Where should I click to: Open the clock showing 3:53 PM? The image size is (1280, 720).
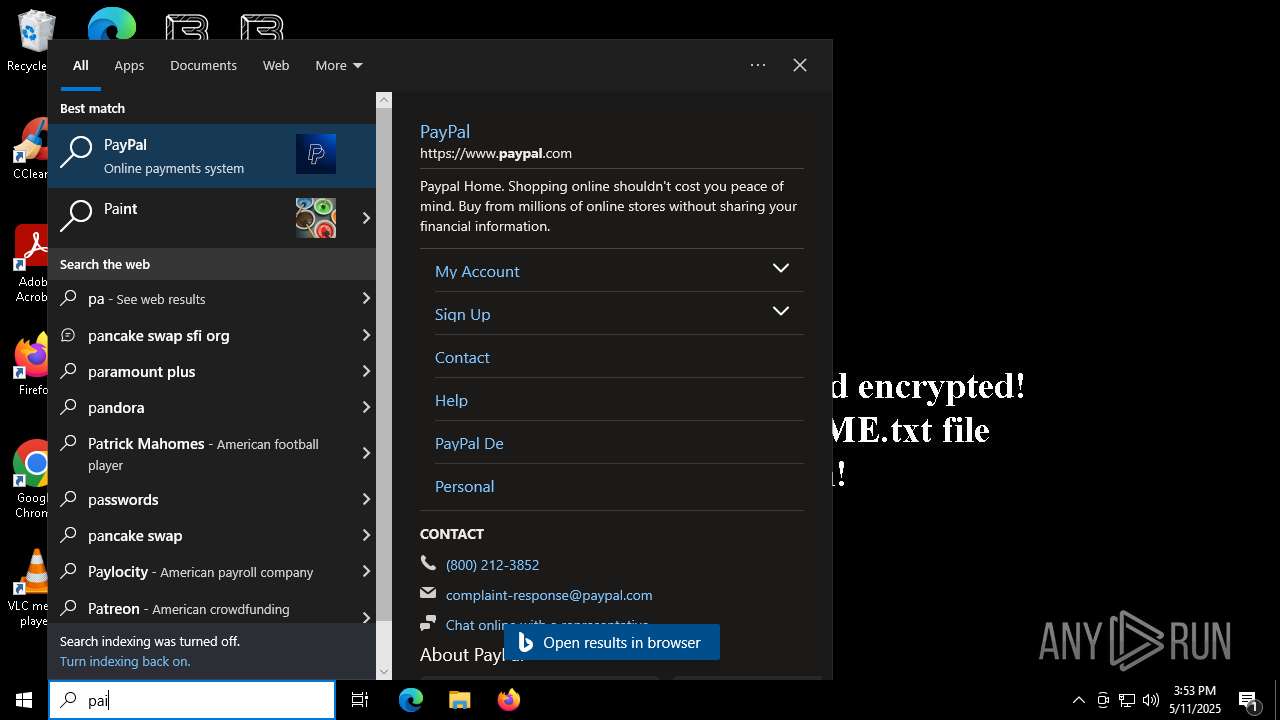pos(1195,700)
